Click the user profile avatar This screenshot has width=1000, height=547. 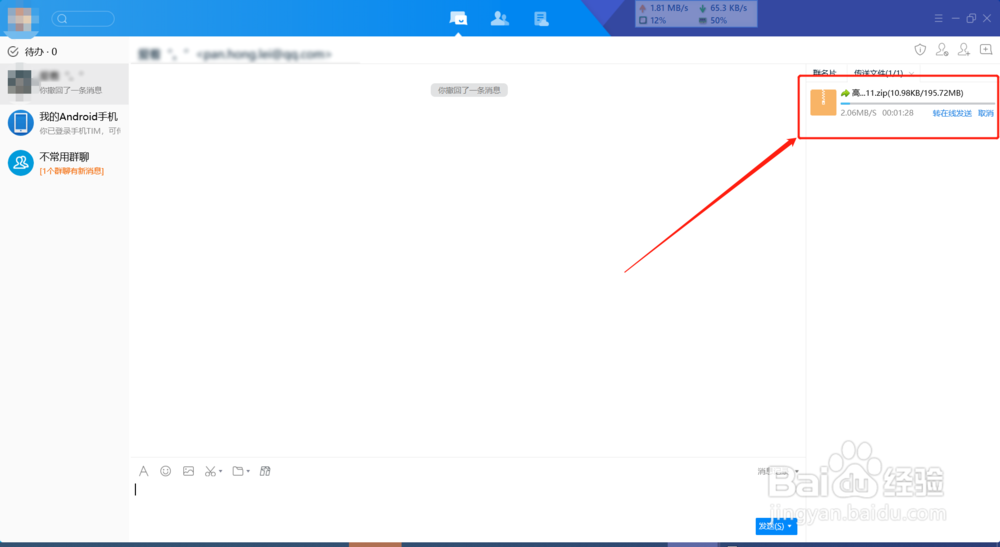tap(22, 18)
